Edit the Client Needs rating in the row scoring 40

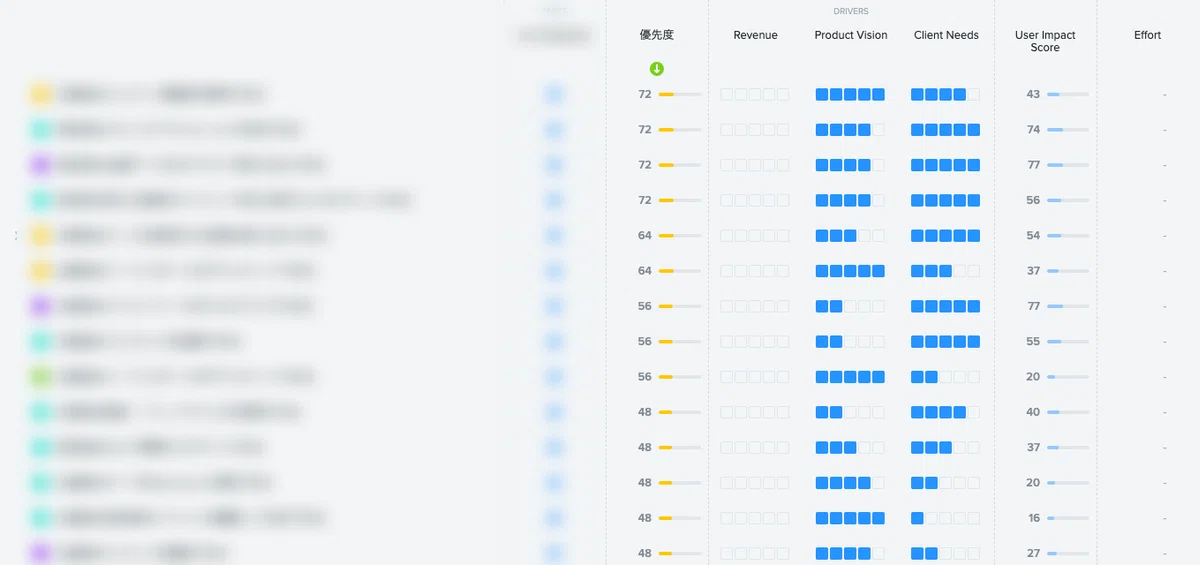tap(945, 412)
